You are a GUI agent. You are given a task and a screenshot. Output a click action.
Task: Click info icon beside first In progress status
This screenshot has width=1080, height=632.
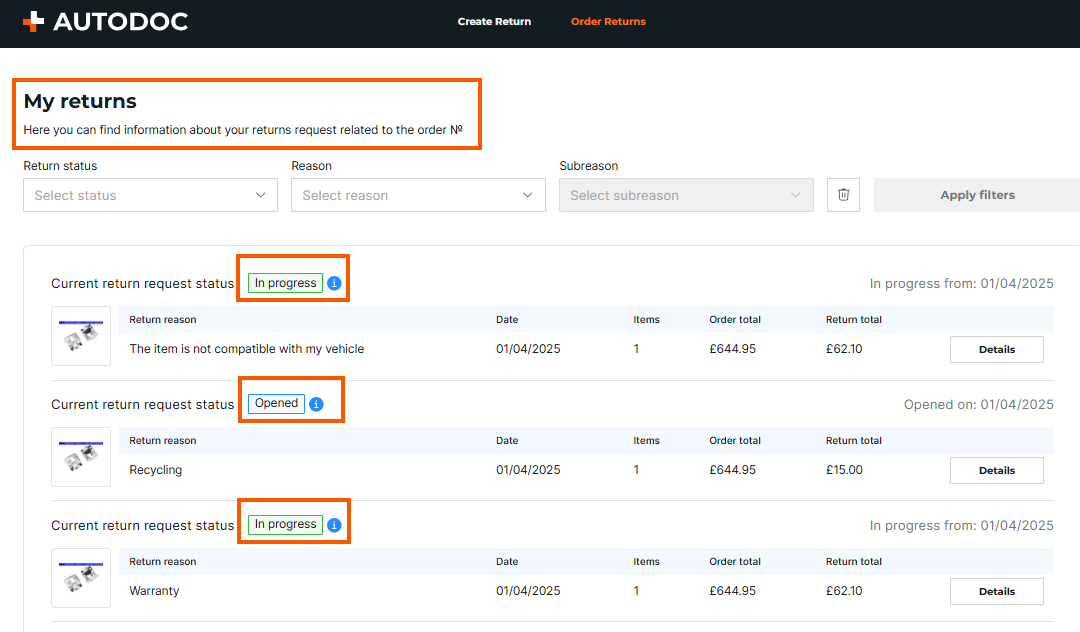pyautogui.click(x=334, y=283)
